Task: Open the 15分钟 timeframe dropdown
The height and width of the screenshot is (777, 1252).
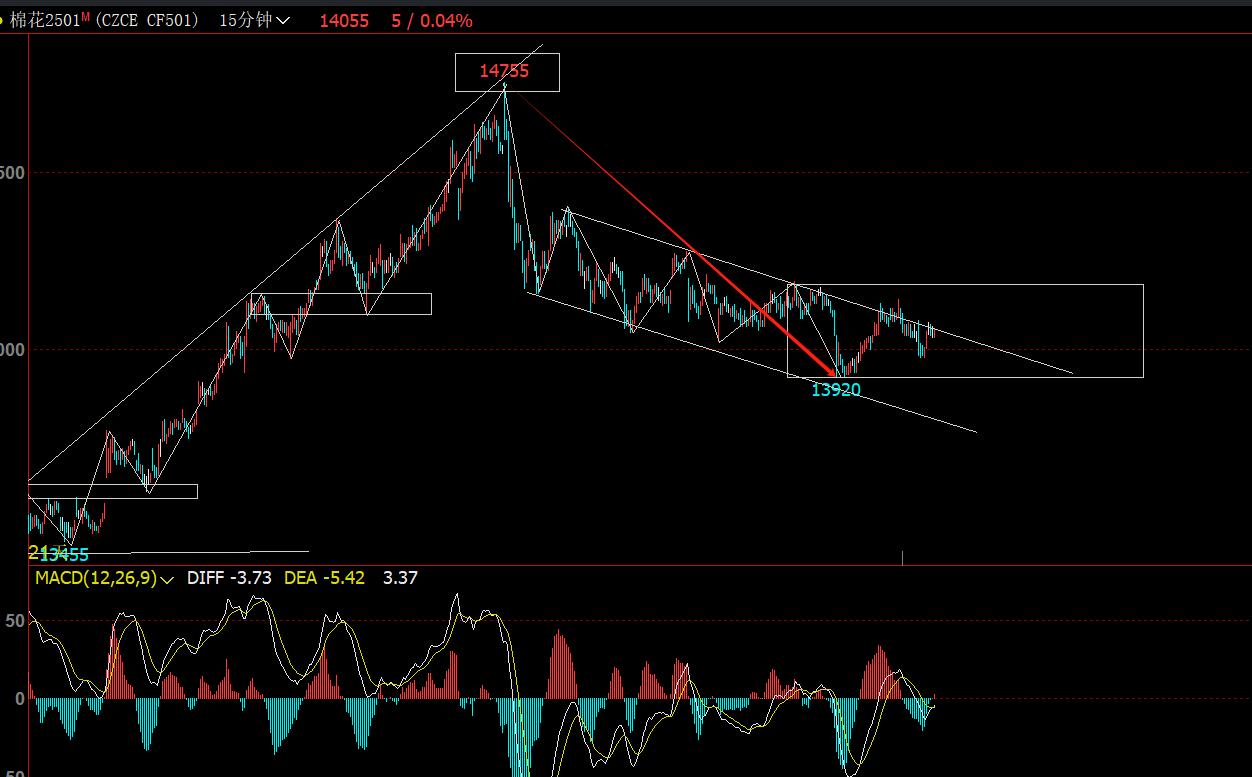Action: pyautogui.click(x=256, y=20)
